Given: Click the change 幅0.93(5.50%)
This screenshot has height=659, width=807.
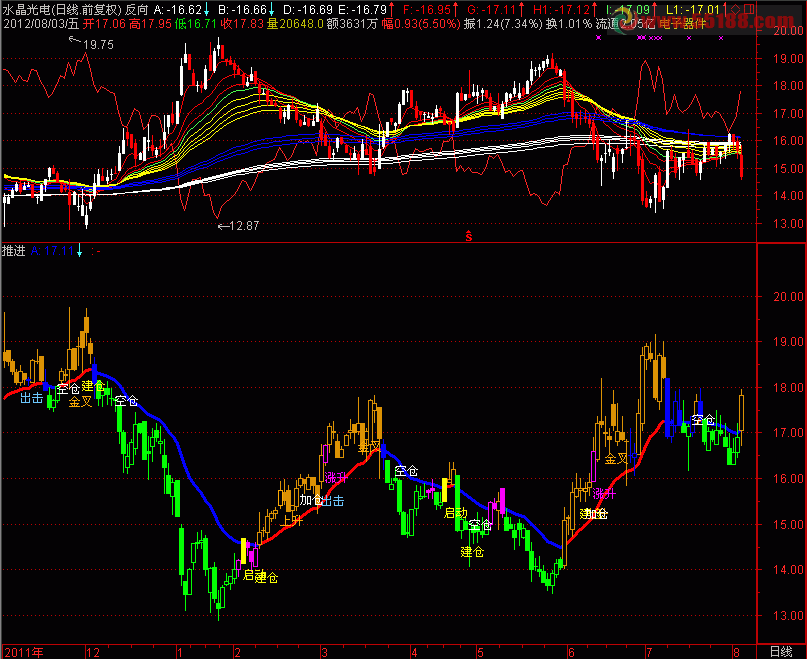Looking at the screenshot, I should (x=421, y=23).
